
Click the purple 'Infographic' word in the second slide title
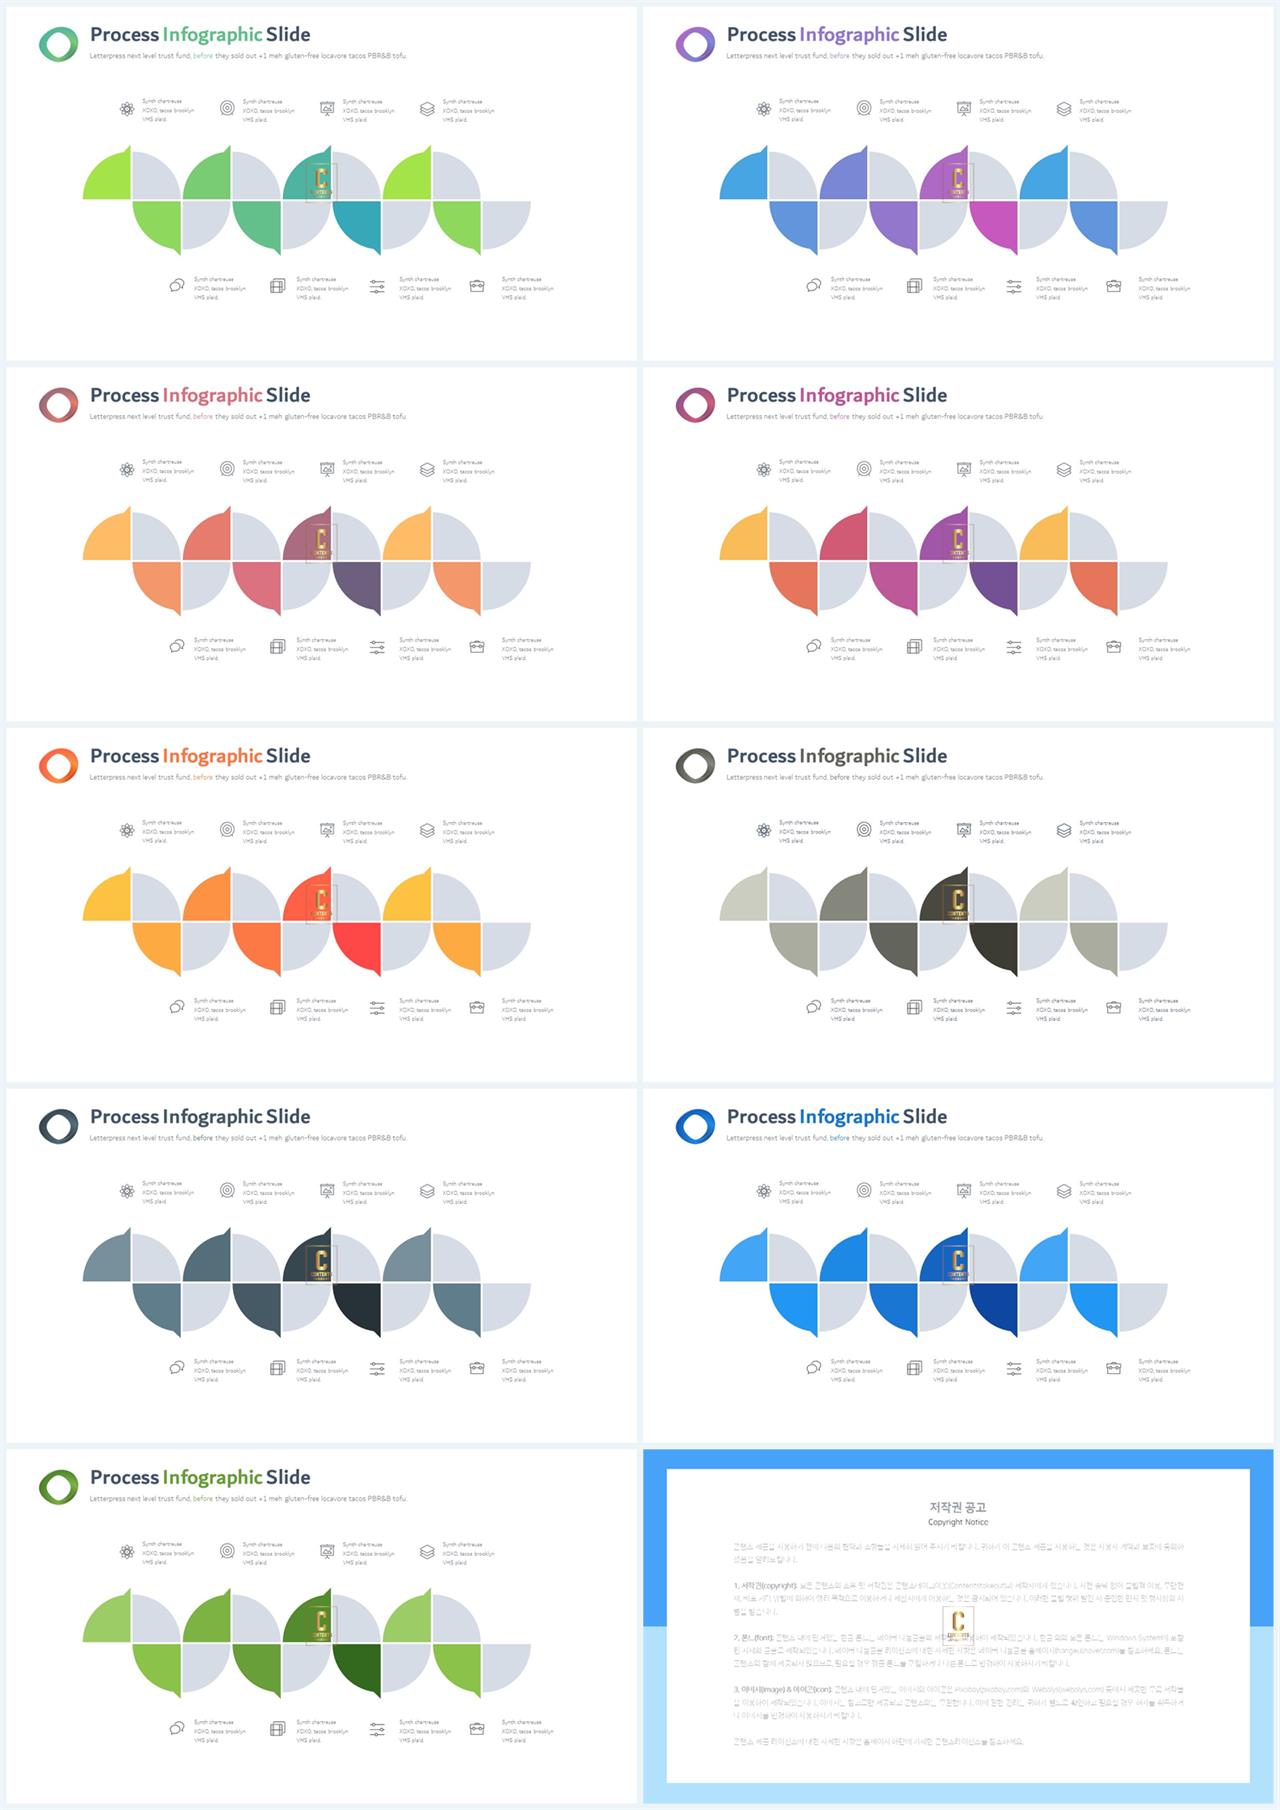[x=850, y=35]
